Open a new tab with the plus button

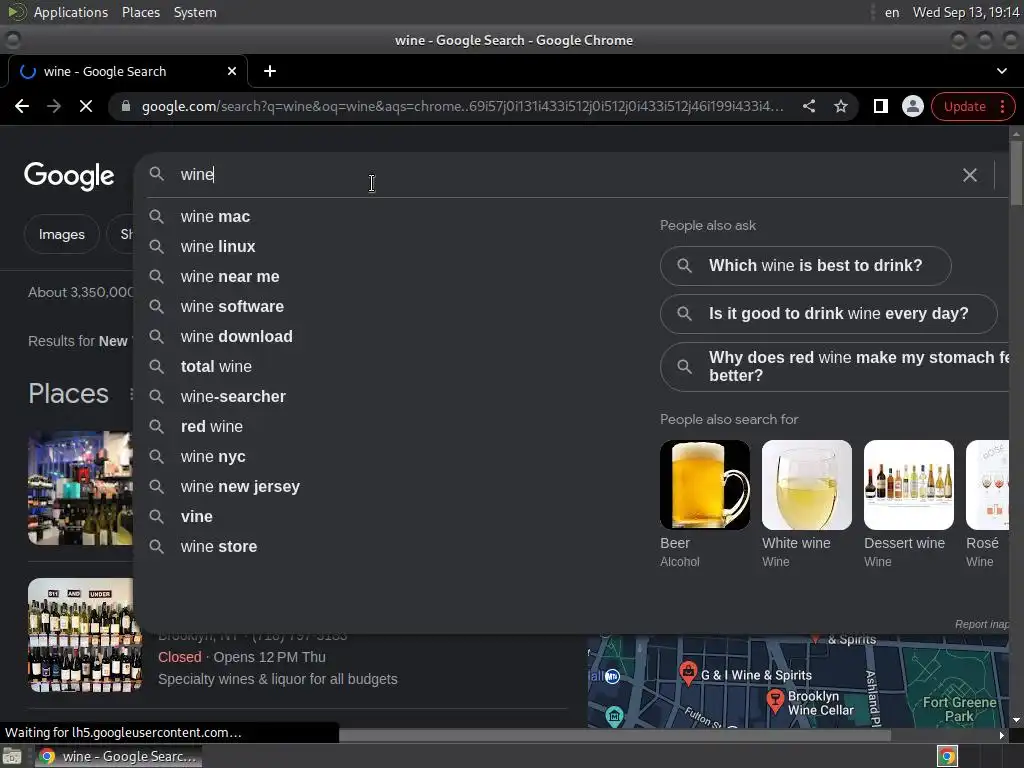click(x=270, y=71)
